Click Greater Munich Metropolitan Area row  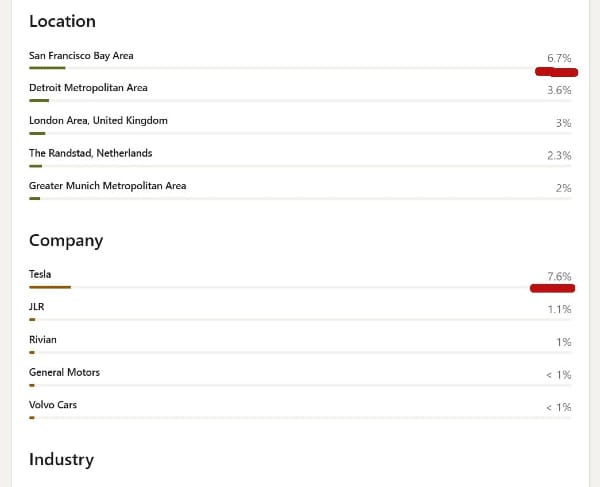(300, 190)
